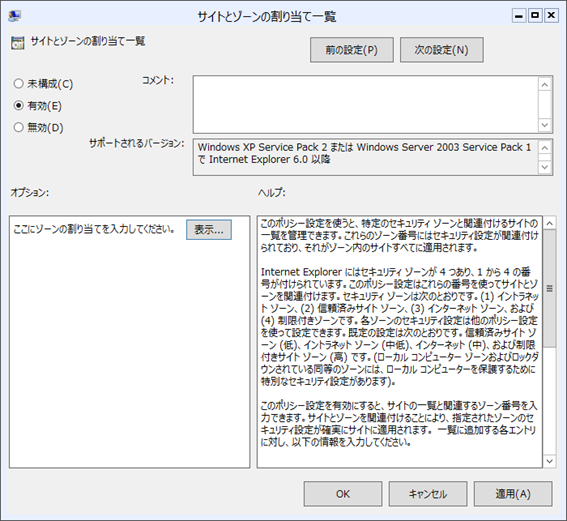Apply changes with the 適用(A) button
Viewport: 567px width, 521px height.
pyautogui.click(x=513, y=494)
